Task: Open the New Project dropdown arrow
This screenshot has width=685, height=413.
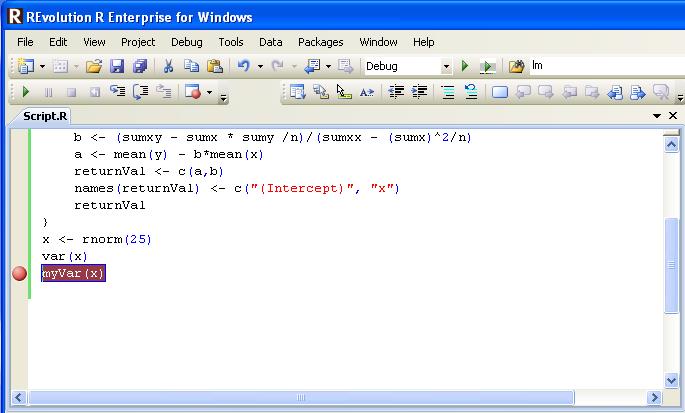Action: (x=42, y=66)
